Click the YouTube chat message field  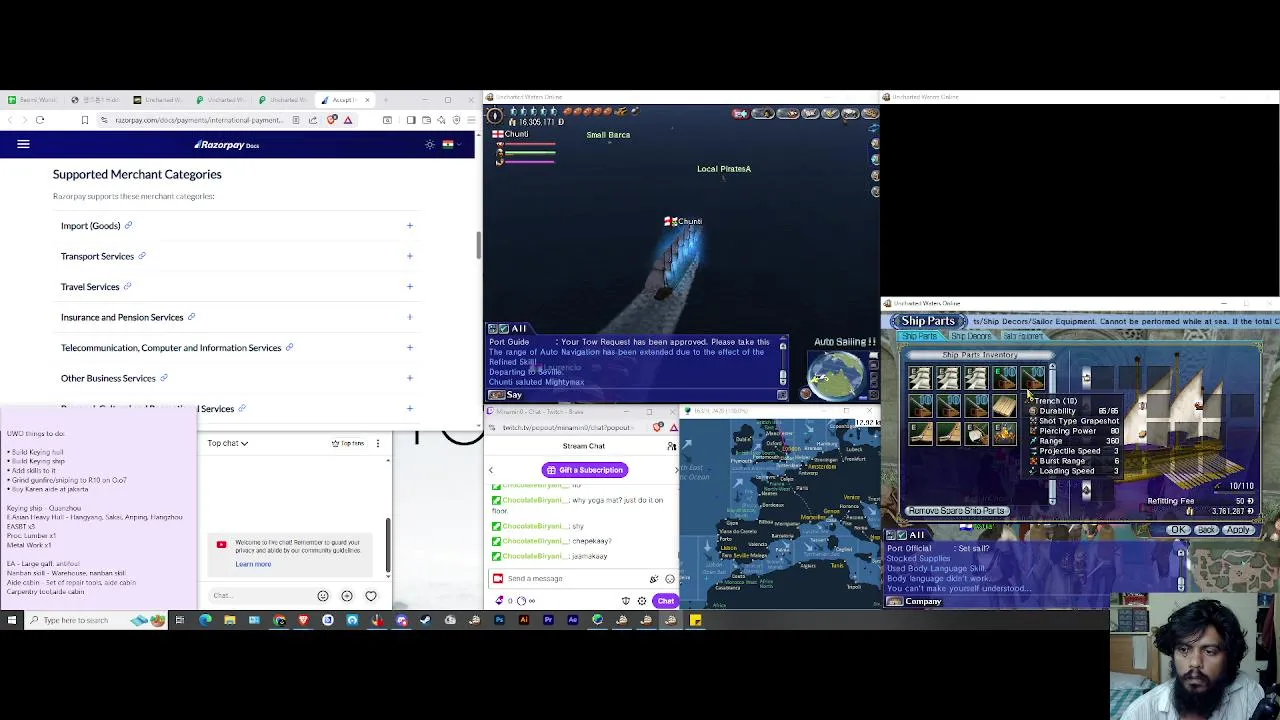(x=258, y=596)
